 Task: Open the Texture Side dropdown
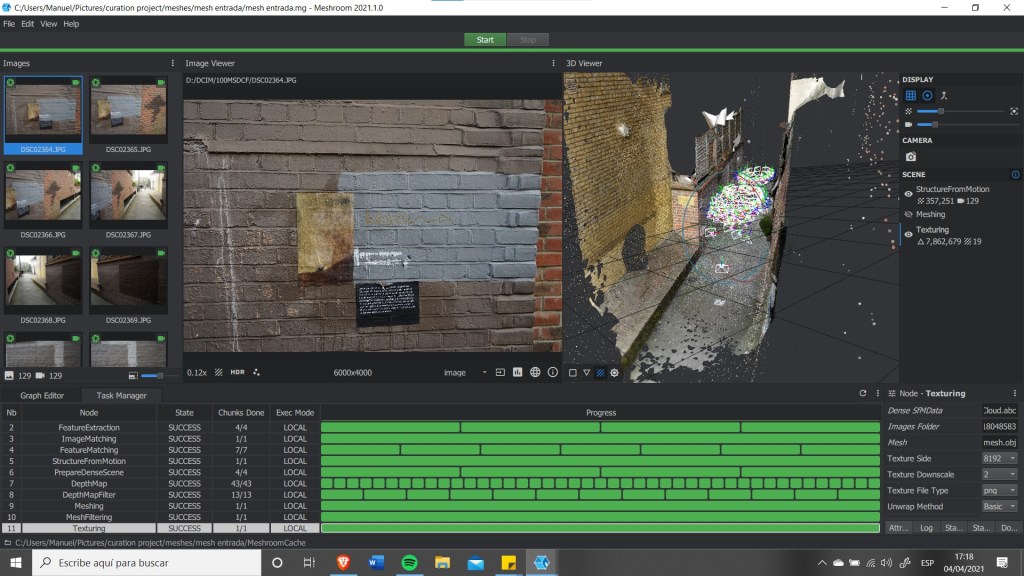point(999,458)
